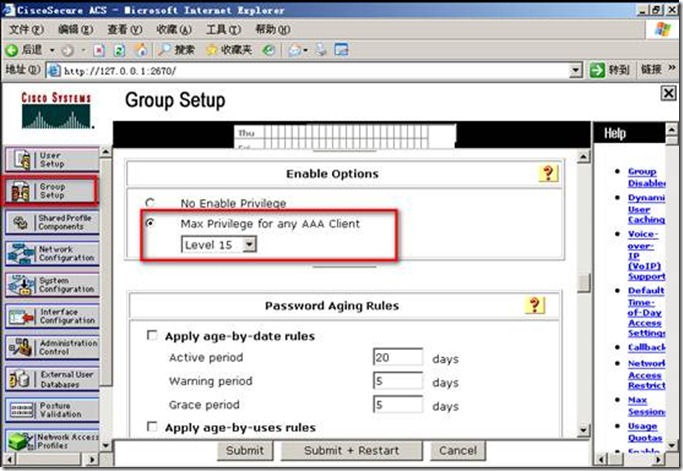Open Administration Control section
Viewport: 683px width, 471px height.
52,348
